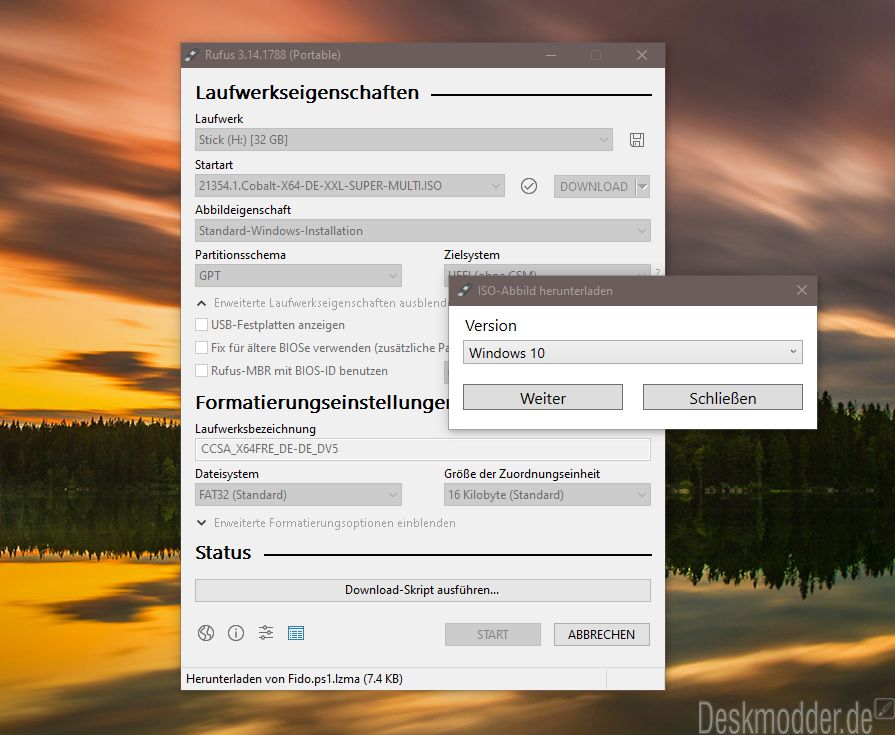Open the Version Windows 10 dropdown
Viewport: 895px width, 735px height.
632,353
